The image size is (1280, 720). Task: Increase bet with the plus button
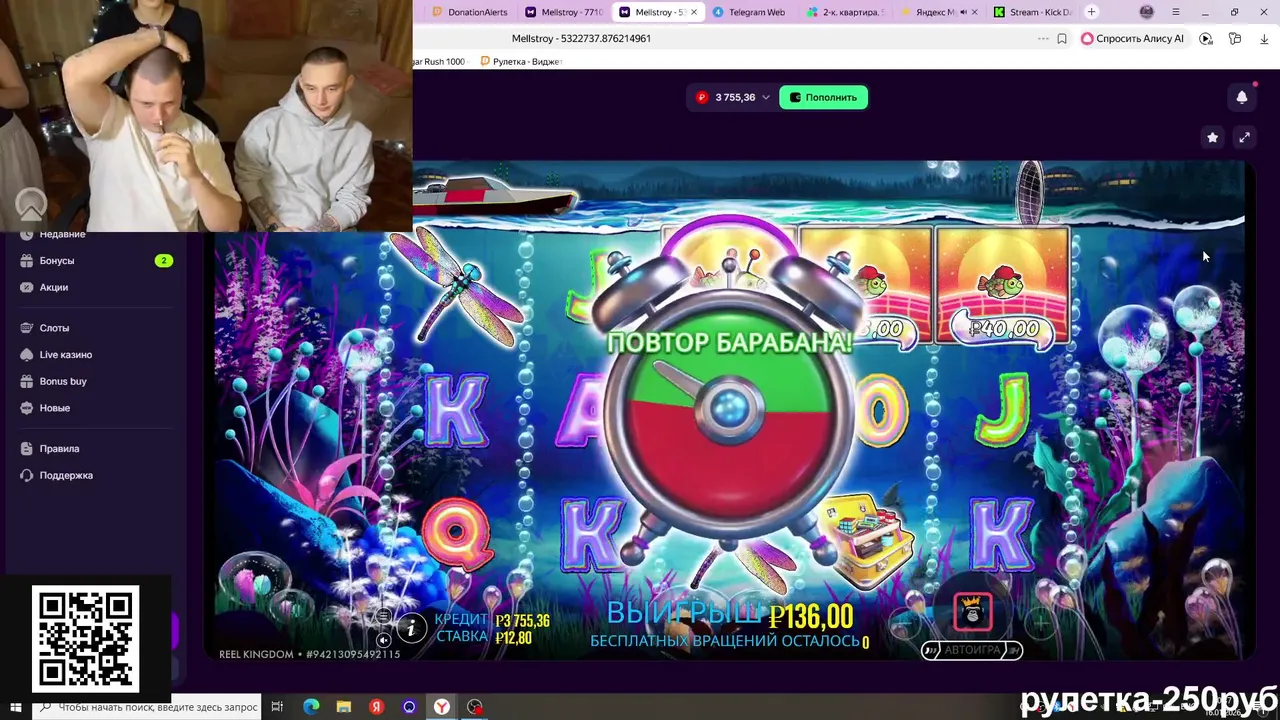point(1041,623)
